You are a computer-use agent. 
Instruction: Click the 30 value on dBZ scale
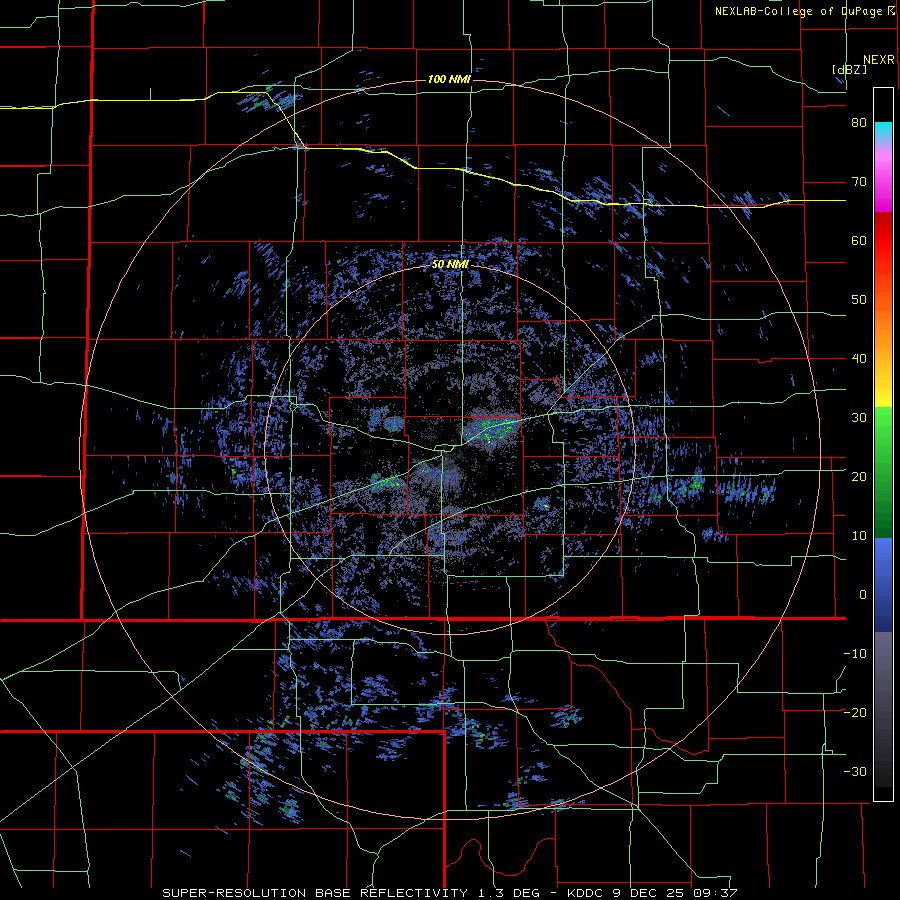[859, 417]
